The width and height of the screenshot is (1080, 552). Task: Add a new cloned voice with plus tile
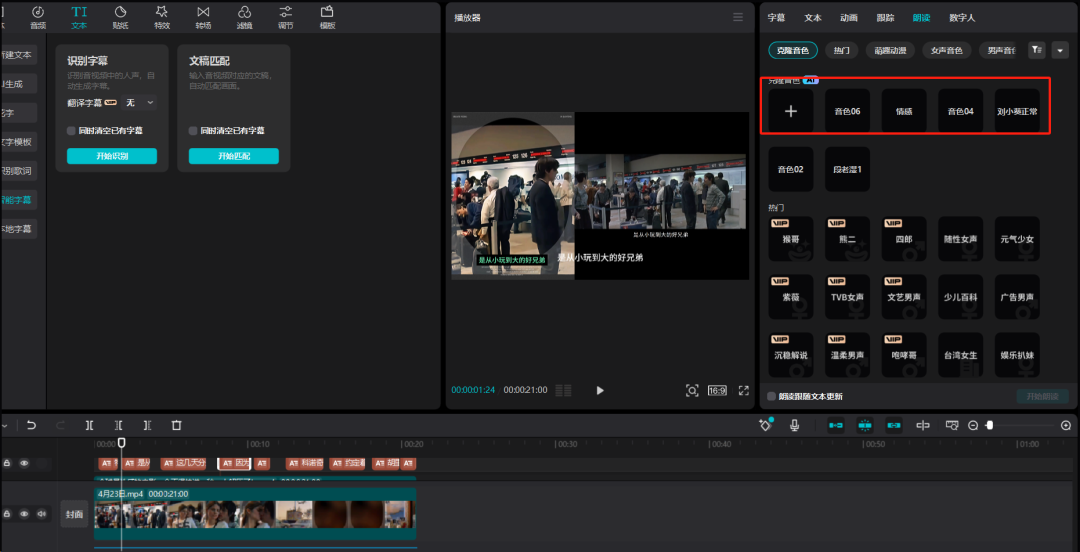pyautogui.click(x=791, y=111)
